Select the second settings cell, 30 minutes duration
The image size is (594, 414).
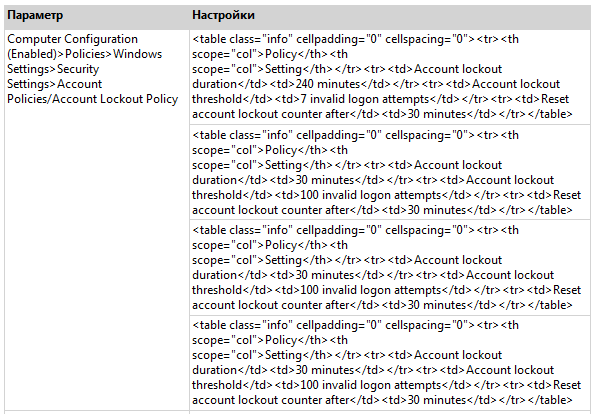pos(390,172)
